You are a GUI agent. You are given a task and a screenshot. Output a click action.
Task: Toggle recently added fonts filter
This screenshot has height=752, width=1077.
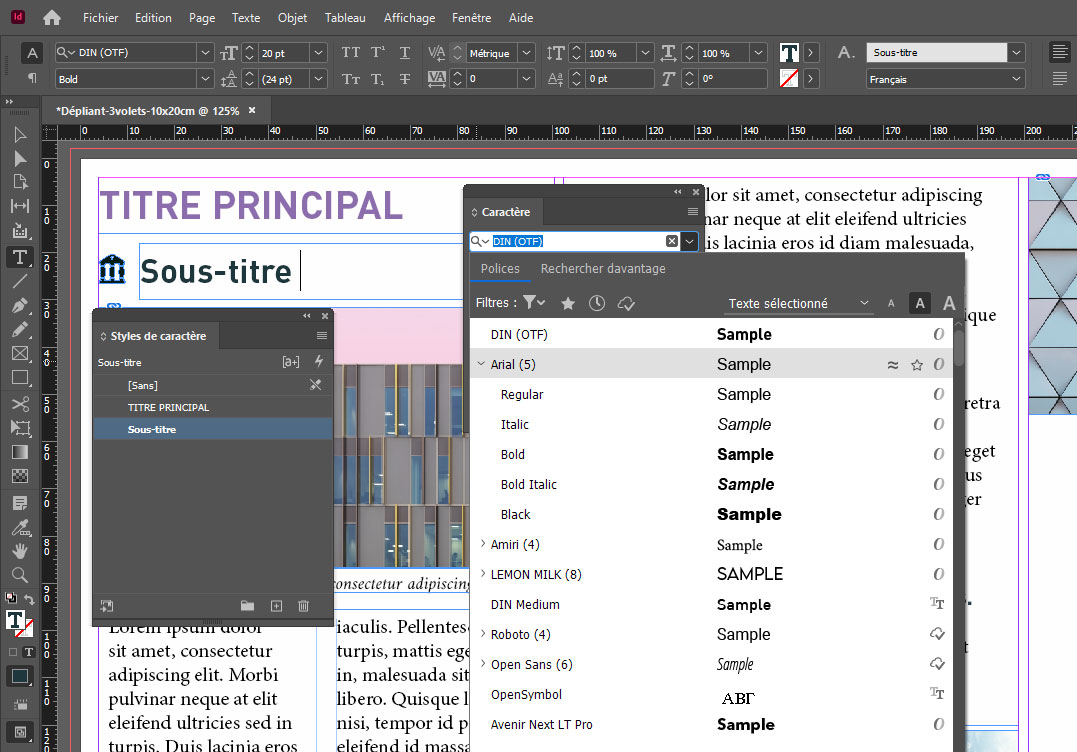click(x=597, y=303)
